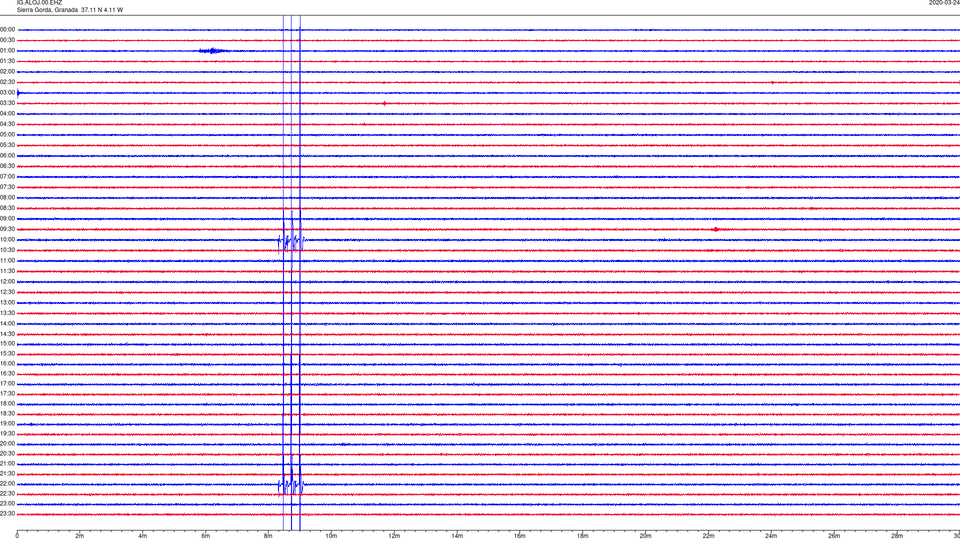Click the 22m tick label on time axis
This screenshot has height=540, width=960.
point(708,536)
